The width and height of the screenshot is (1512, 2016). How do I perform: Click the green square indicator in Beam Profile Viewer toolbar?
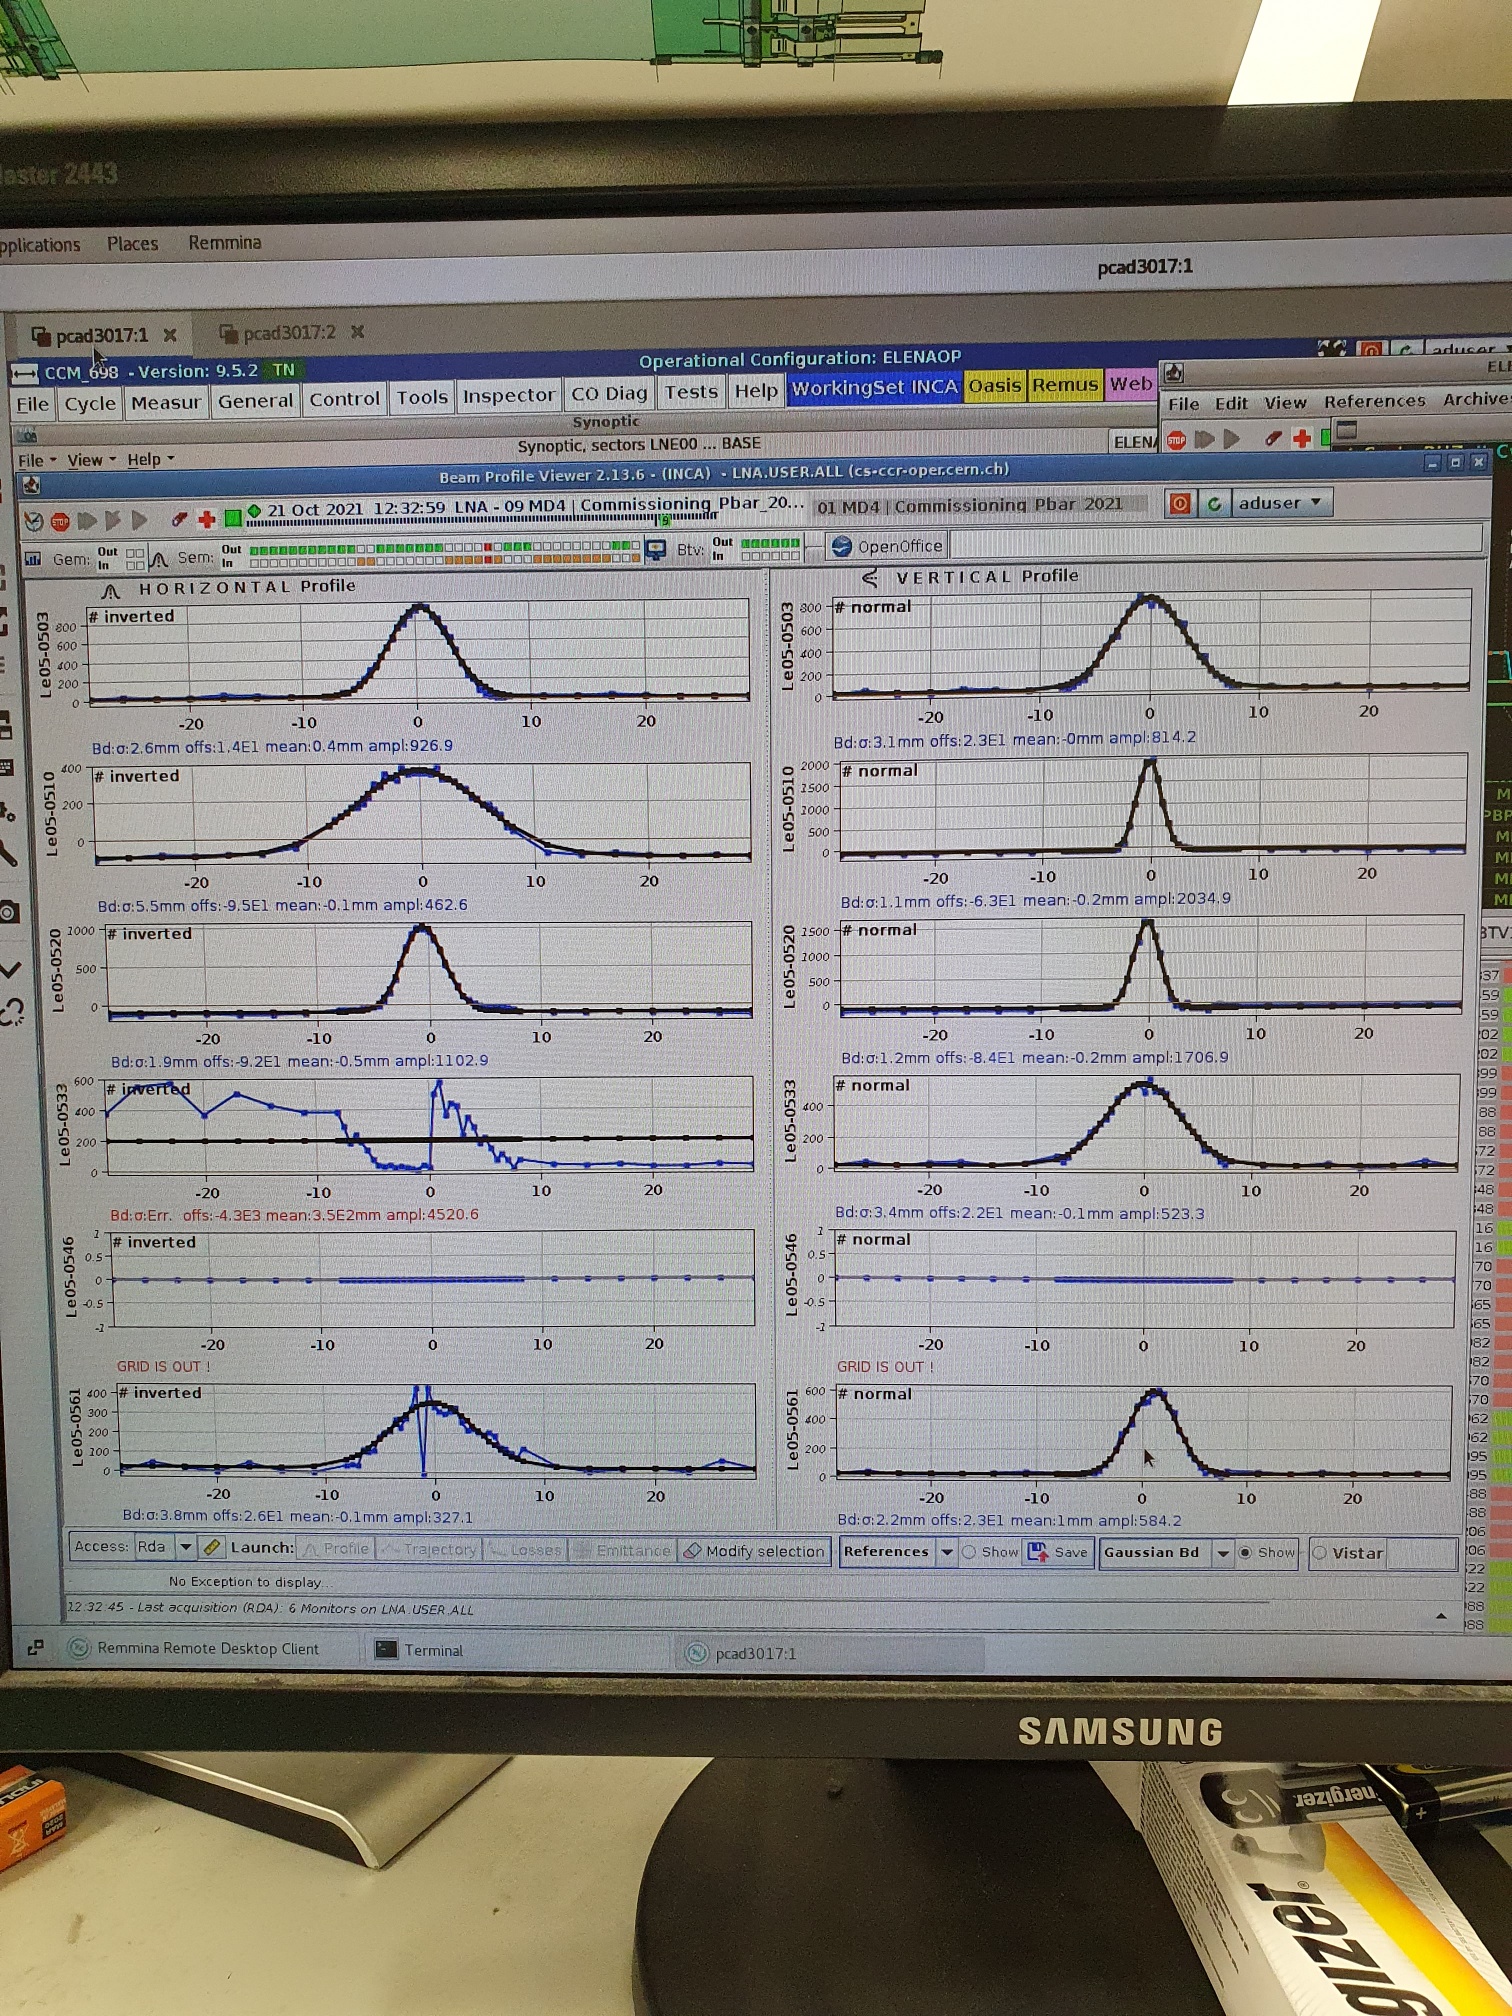coord(233,517)
